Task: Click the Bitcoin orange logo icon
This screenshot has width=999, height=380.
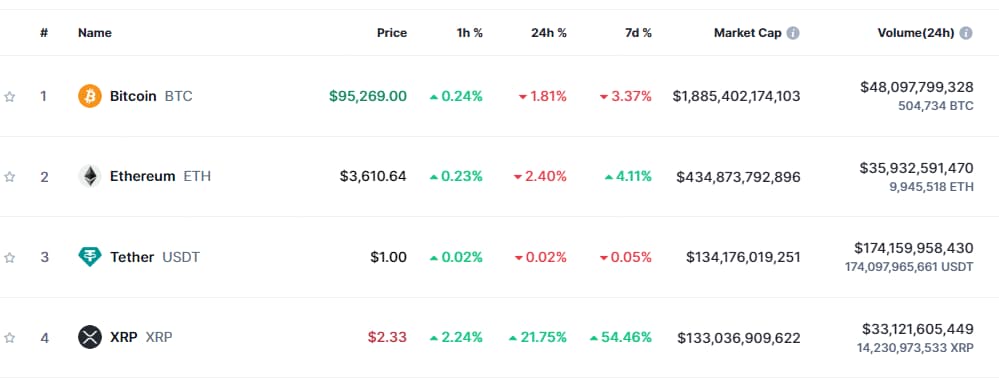Action: (x=90, y=96)
